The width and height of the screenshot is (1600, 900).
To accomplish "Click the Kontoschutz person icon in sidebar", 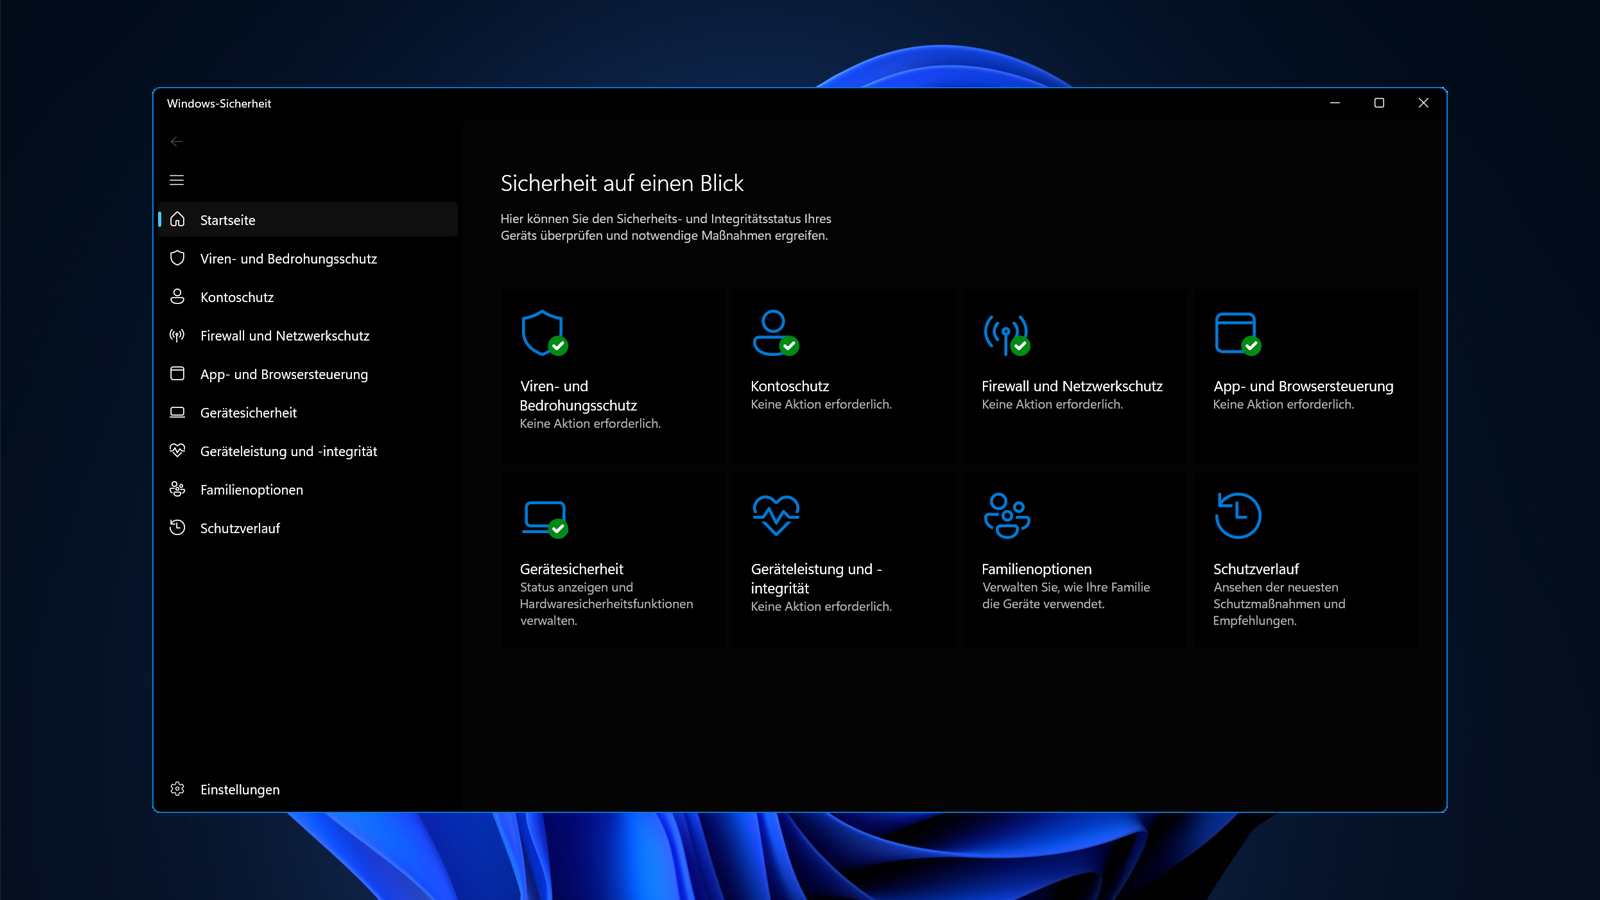I will tap(178, 296).
